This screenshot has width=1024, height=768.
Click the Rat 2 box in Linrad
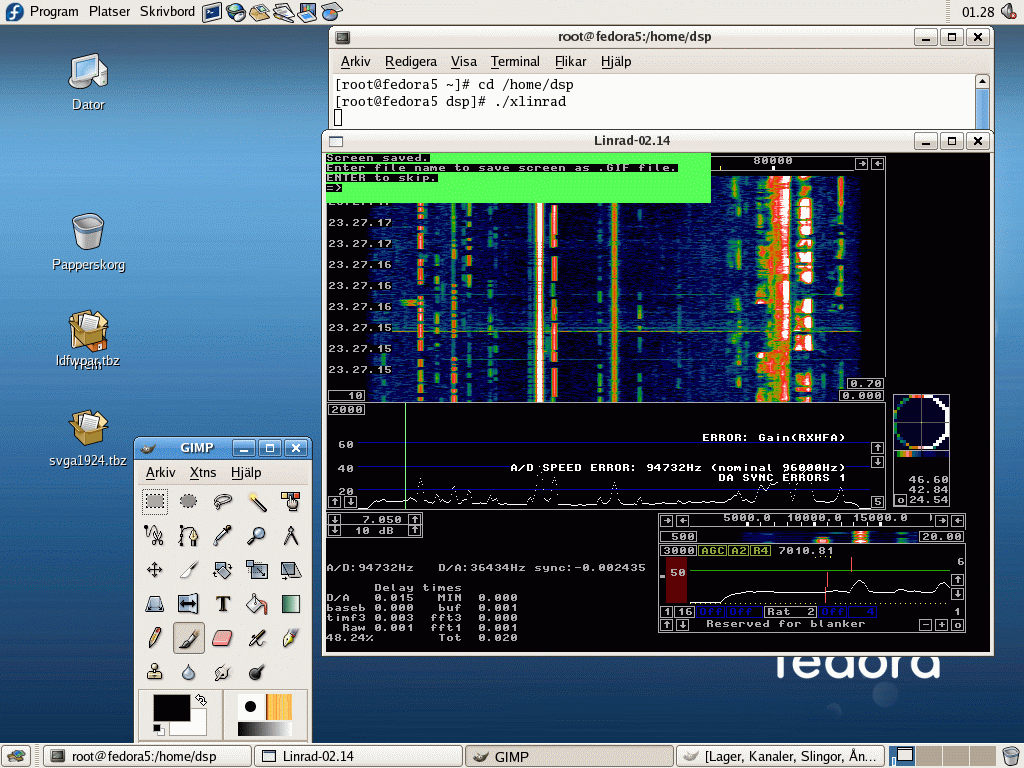(x=791, y=612)
